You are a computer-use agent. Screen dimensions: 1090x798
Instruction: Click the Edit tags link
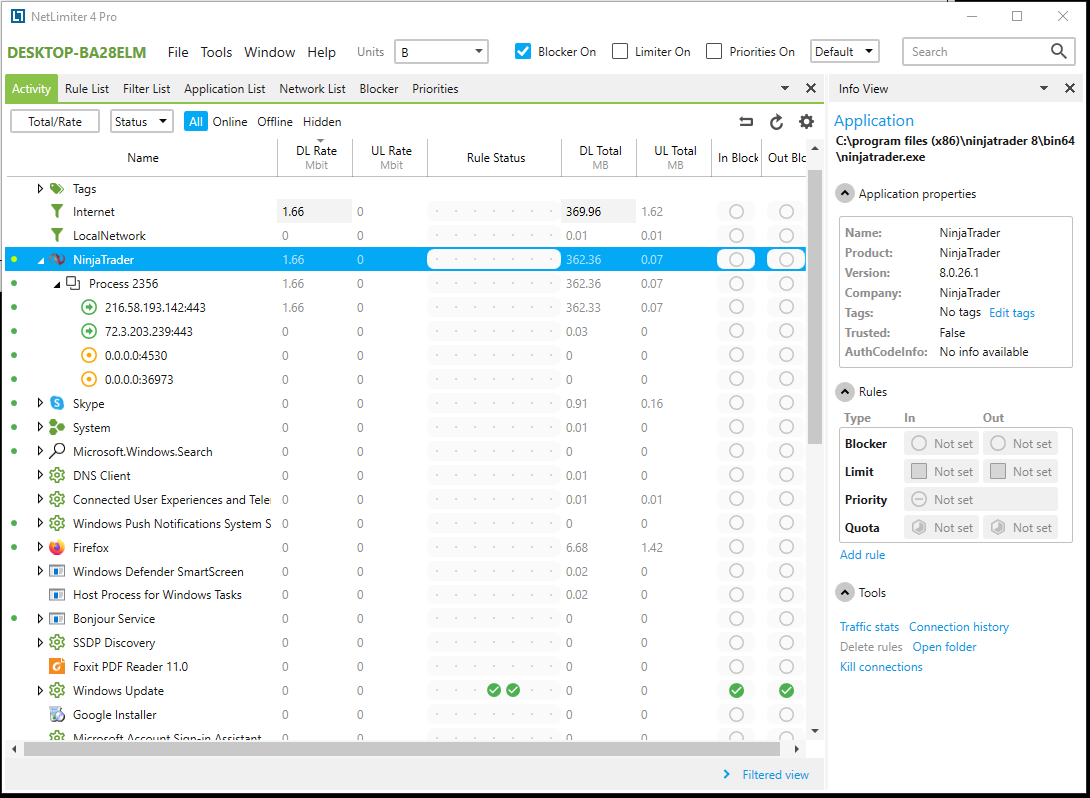coord(1011,313)
